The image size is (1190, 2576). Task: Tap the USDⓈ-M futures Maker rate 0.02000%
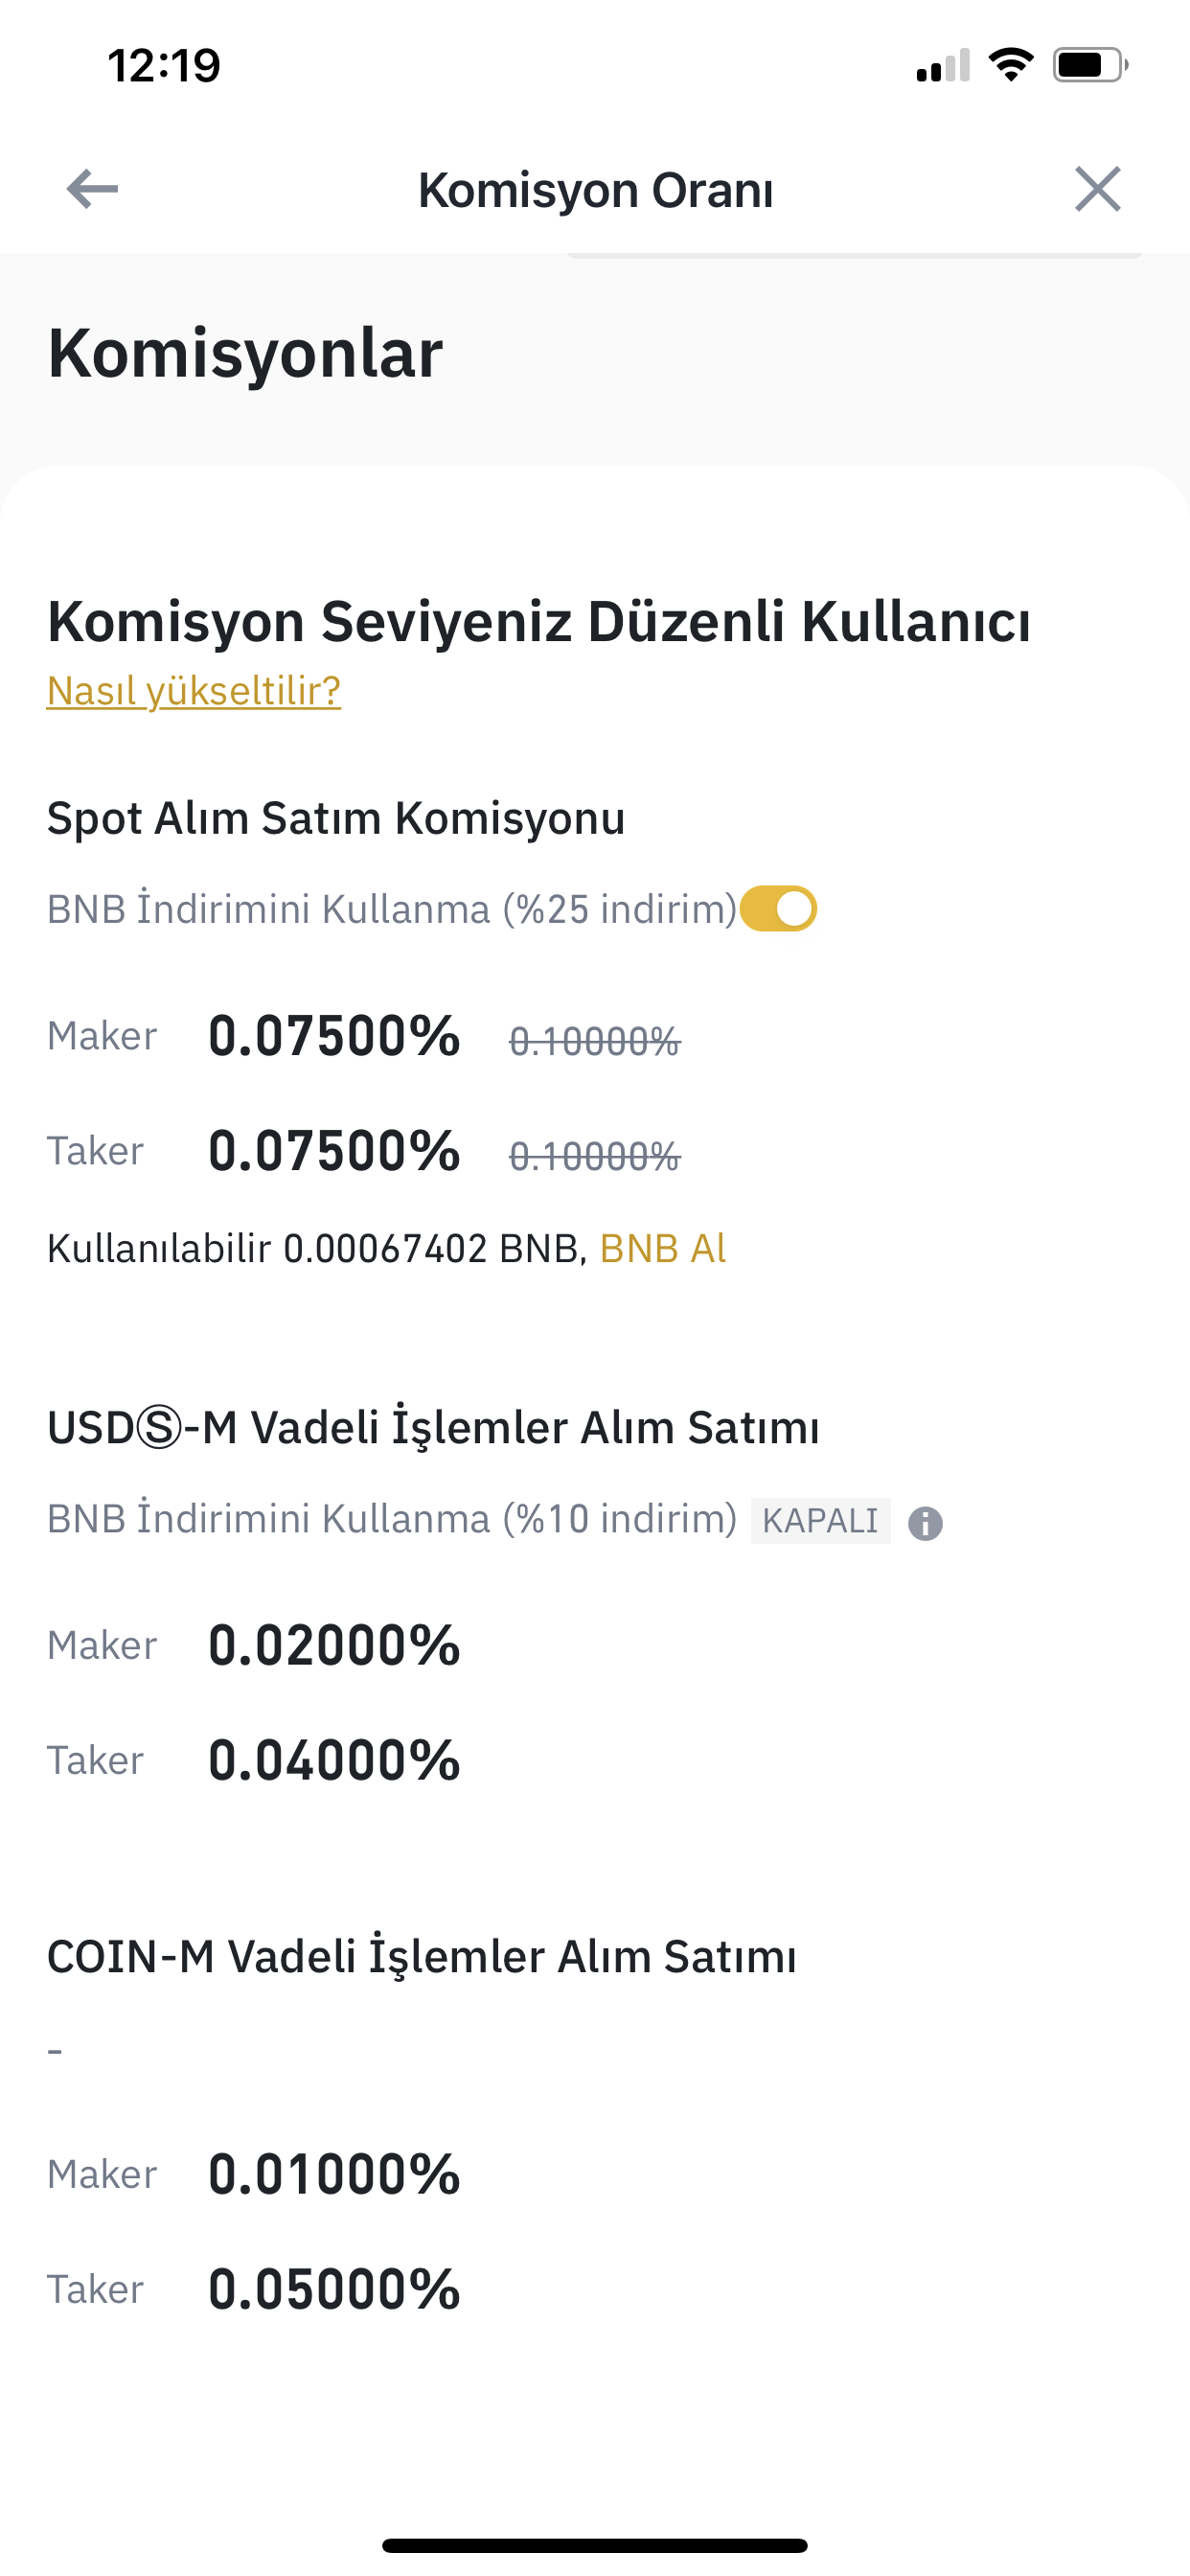334,1645
